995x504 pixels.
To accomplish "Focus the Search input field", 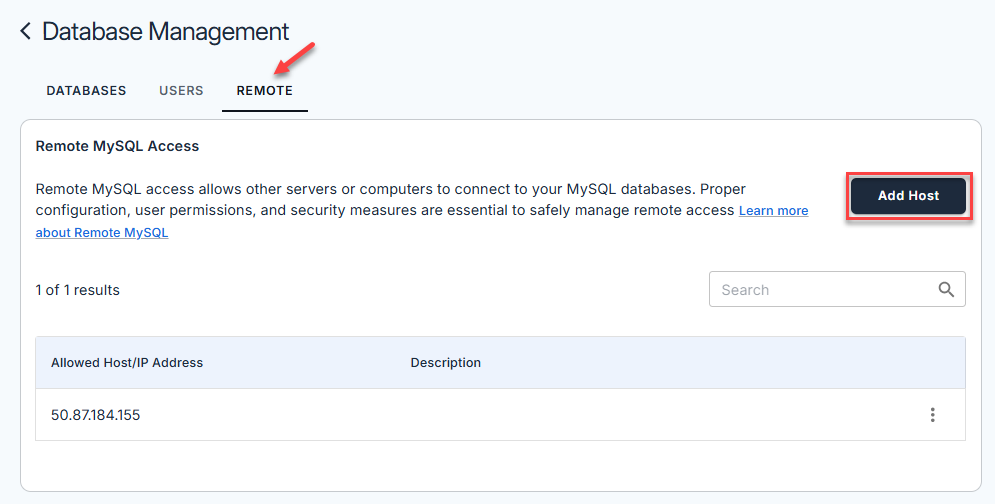I will [x=820, y=290].
